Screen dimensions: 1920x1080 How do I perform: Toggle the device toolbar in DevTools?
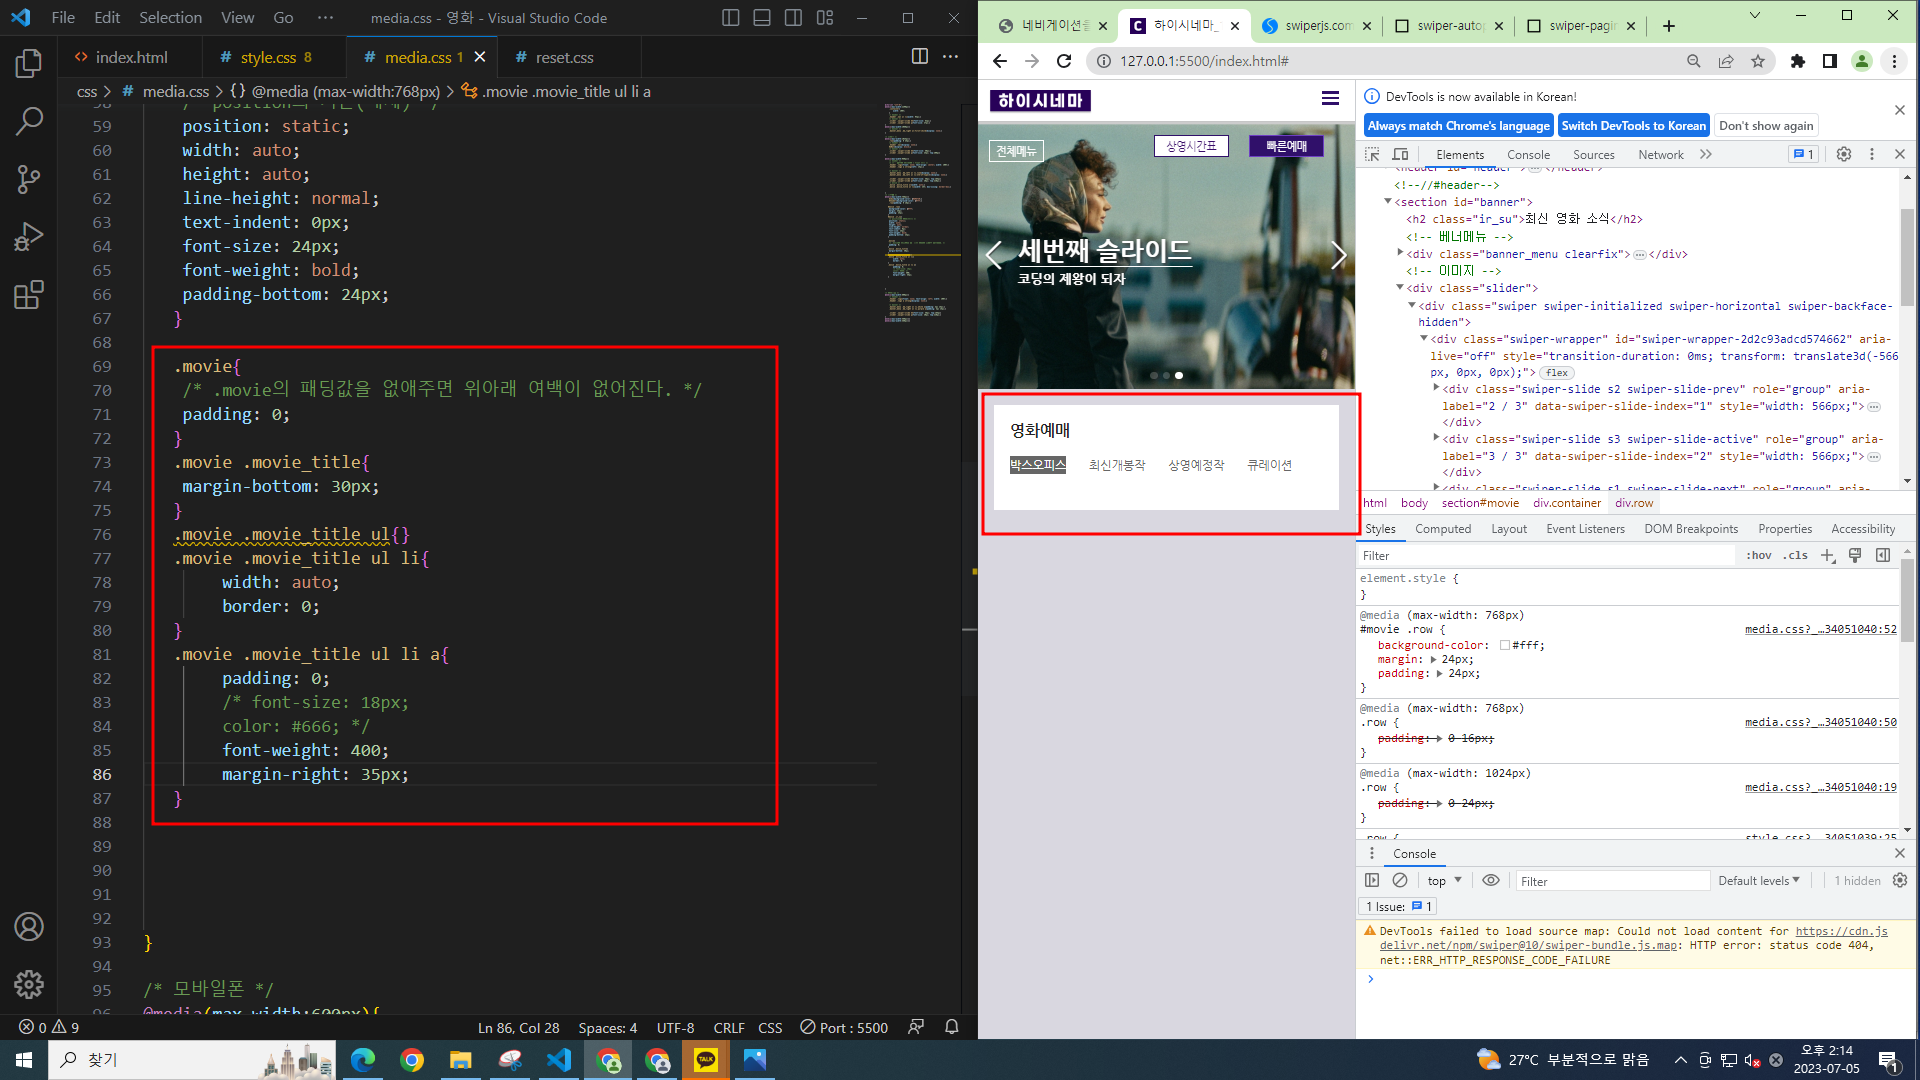[x=1400, y=155]
